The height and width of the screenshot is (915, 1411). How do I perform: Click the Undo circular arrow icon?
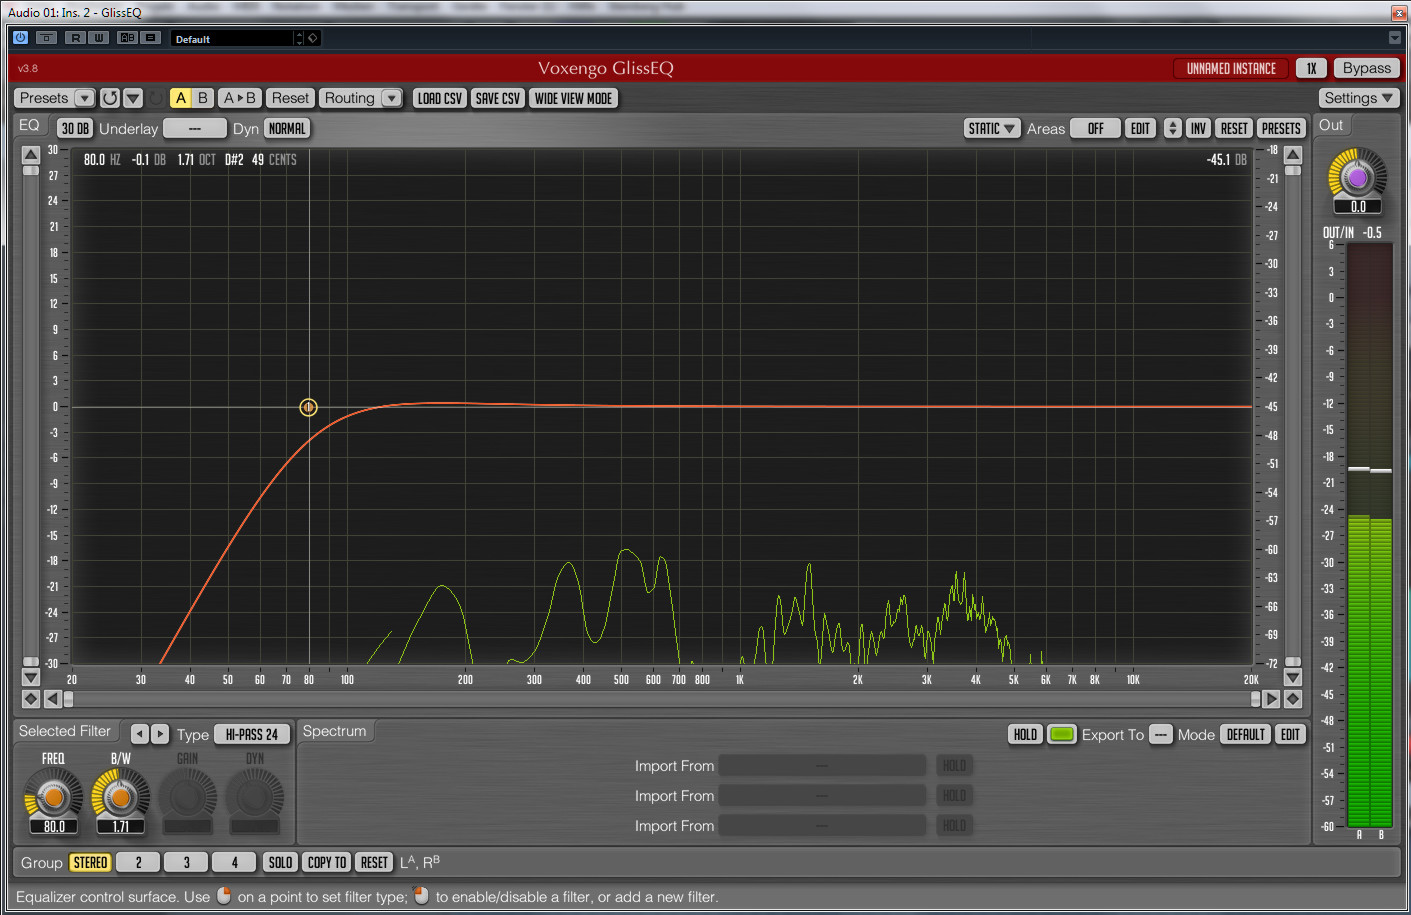(x=110, y=98)
